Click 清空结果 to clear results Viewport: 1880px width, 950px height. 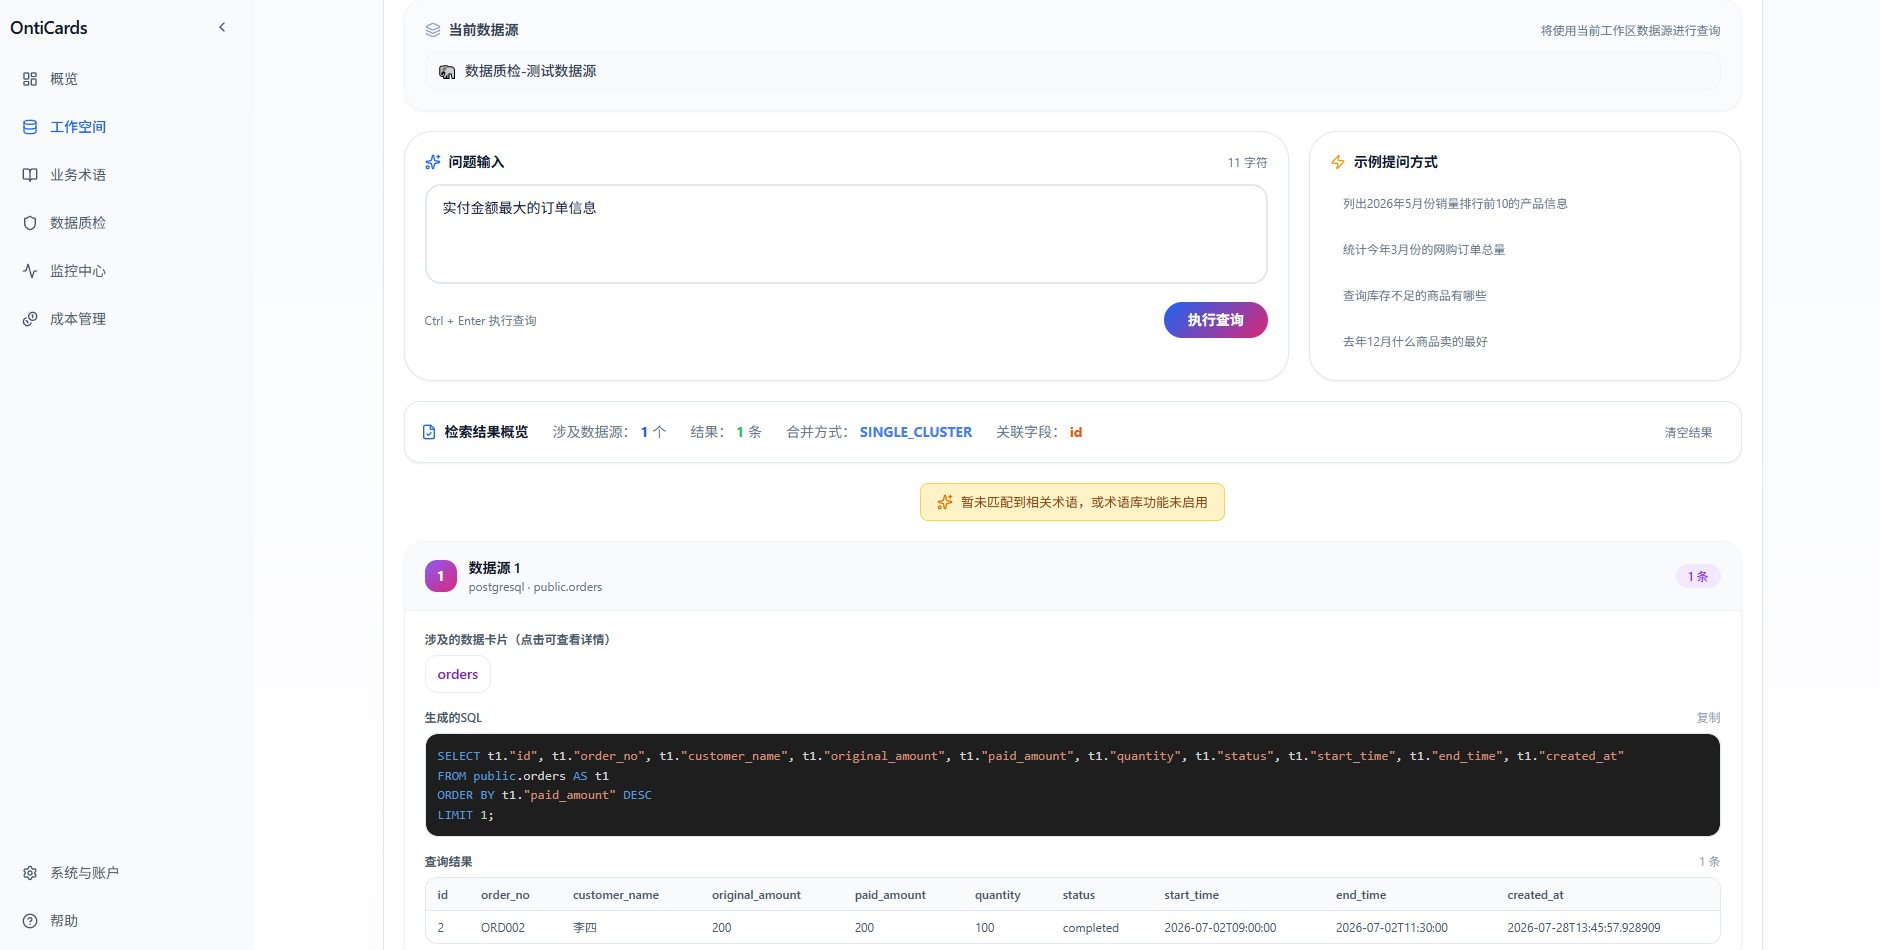pos(1688,433)
